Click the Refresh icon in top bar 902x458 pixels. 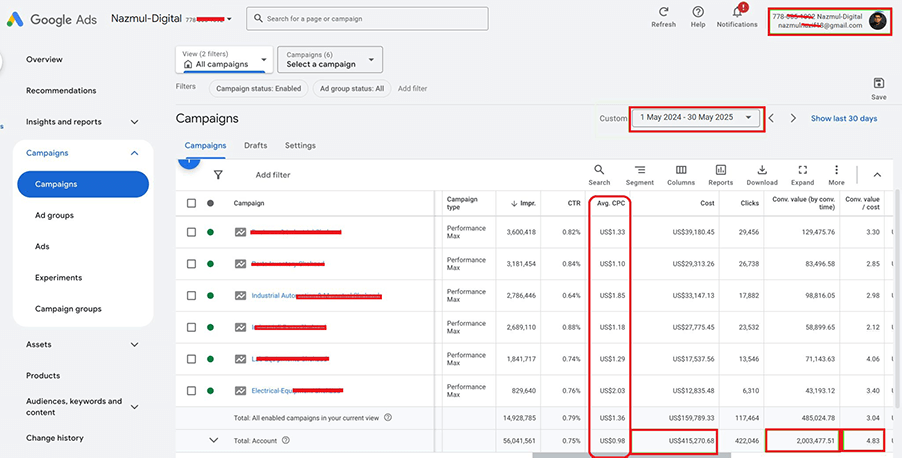pyautogui.click(x=663, y=12)
